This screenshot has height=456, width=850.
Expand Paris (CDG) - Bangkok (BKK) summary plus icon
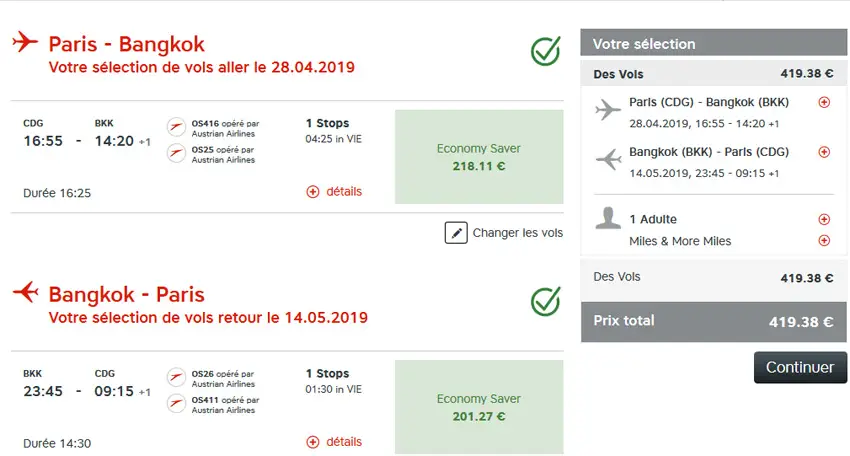tap(824, 102)
